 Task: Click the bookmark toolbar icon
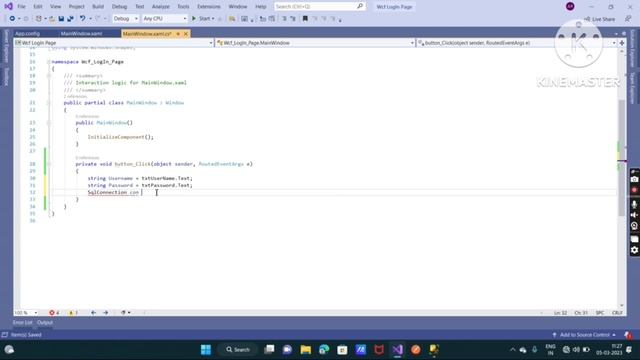305,18
